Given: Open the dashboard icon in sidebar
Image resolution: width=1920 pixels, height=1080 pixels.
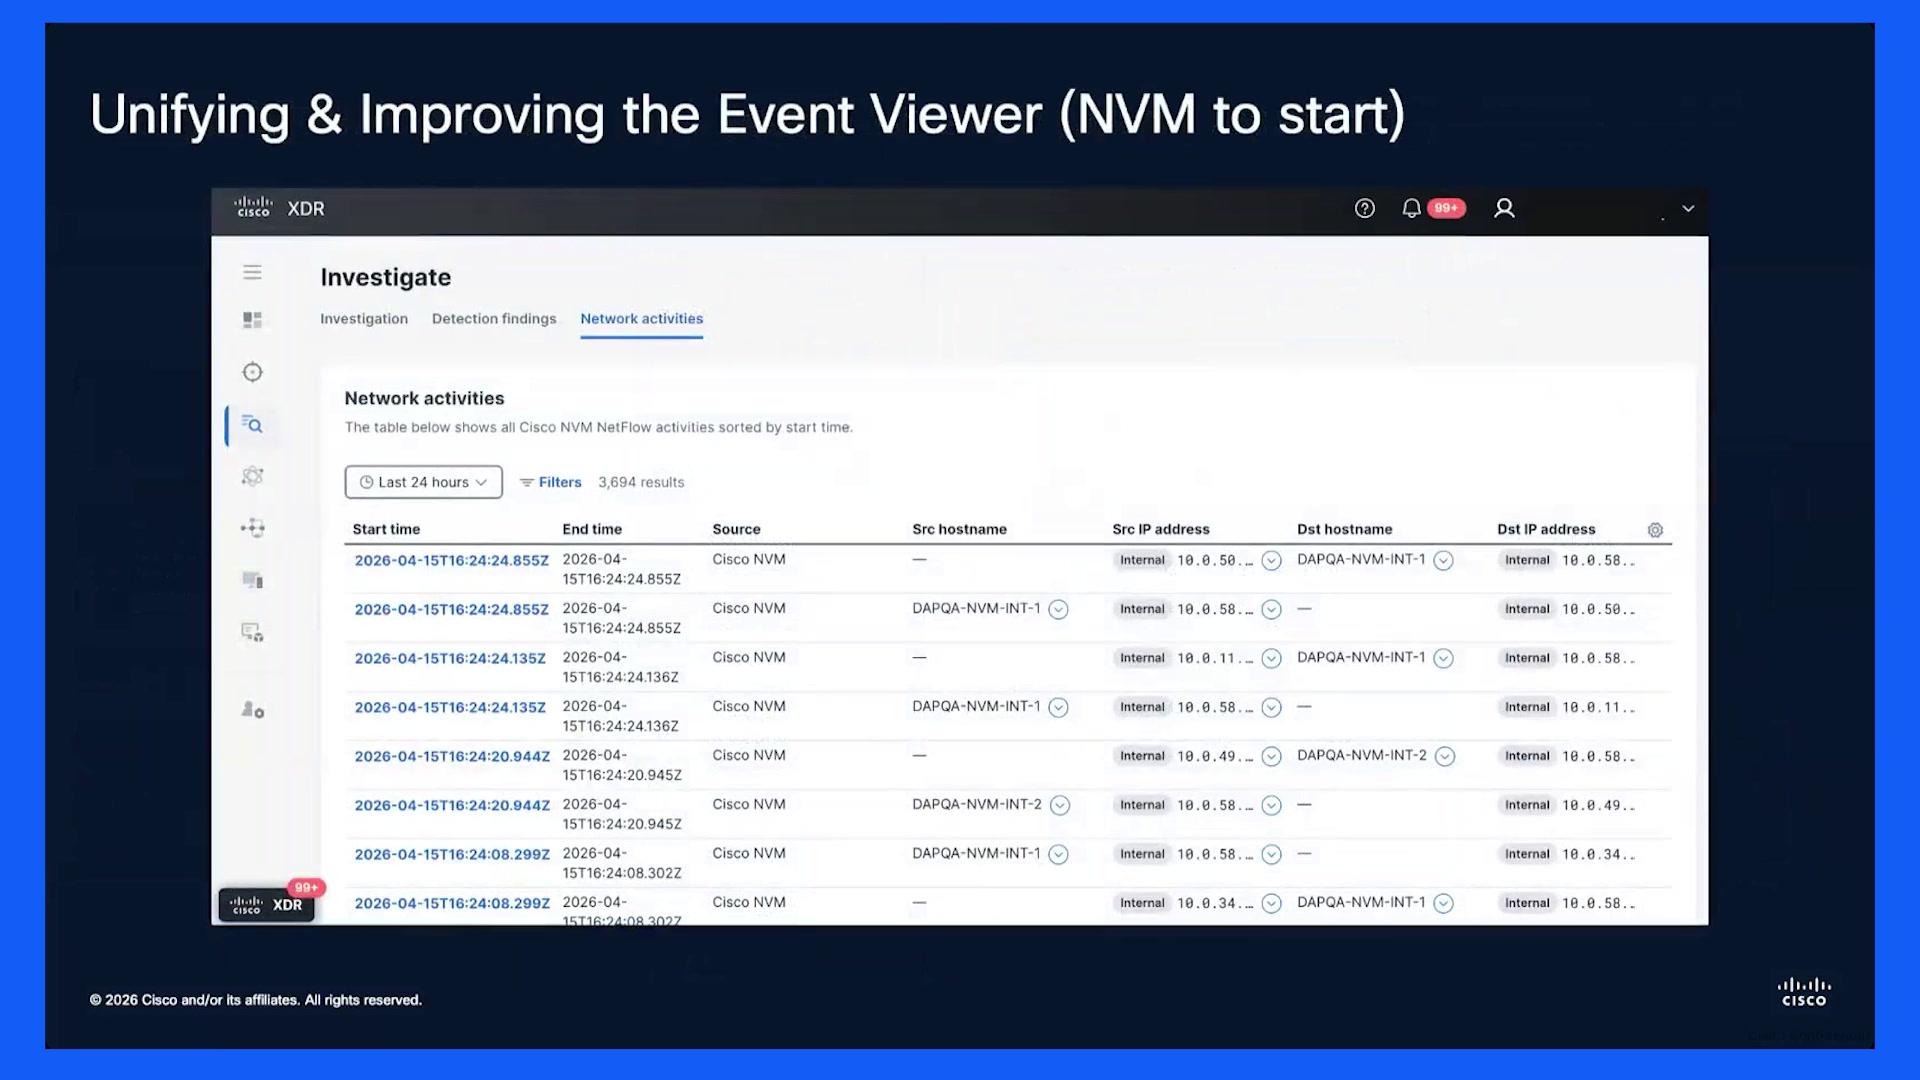Looking at the screenshot, I should point(252,320).
